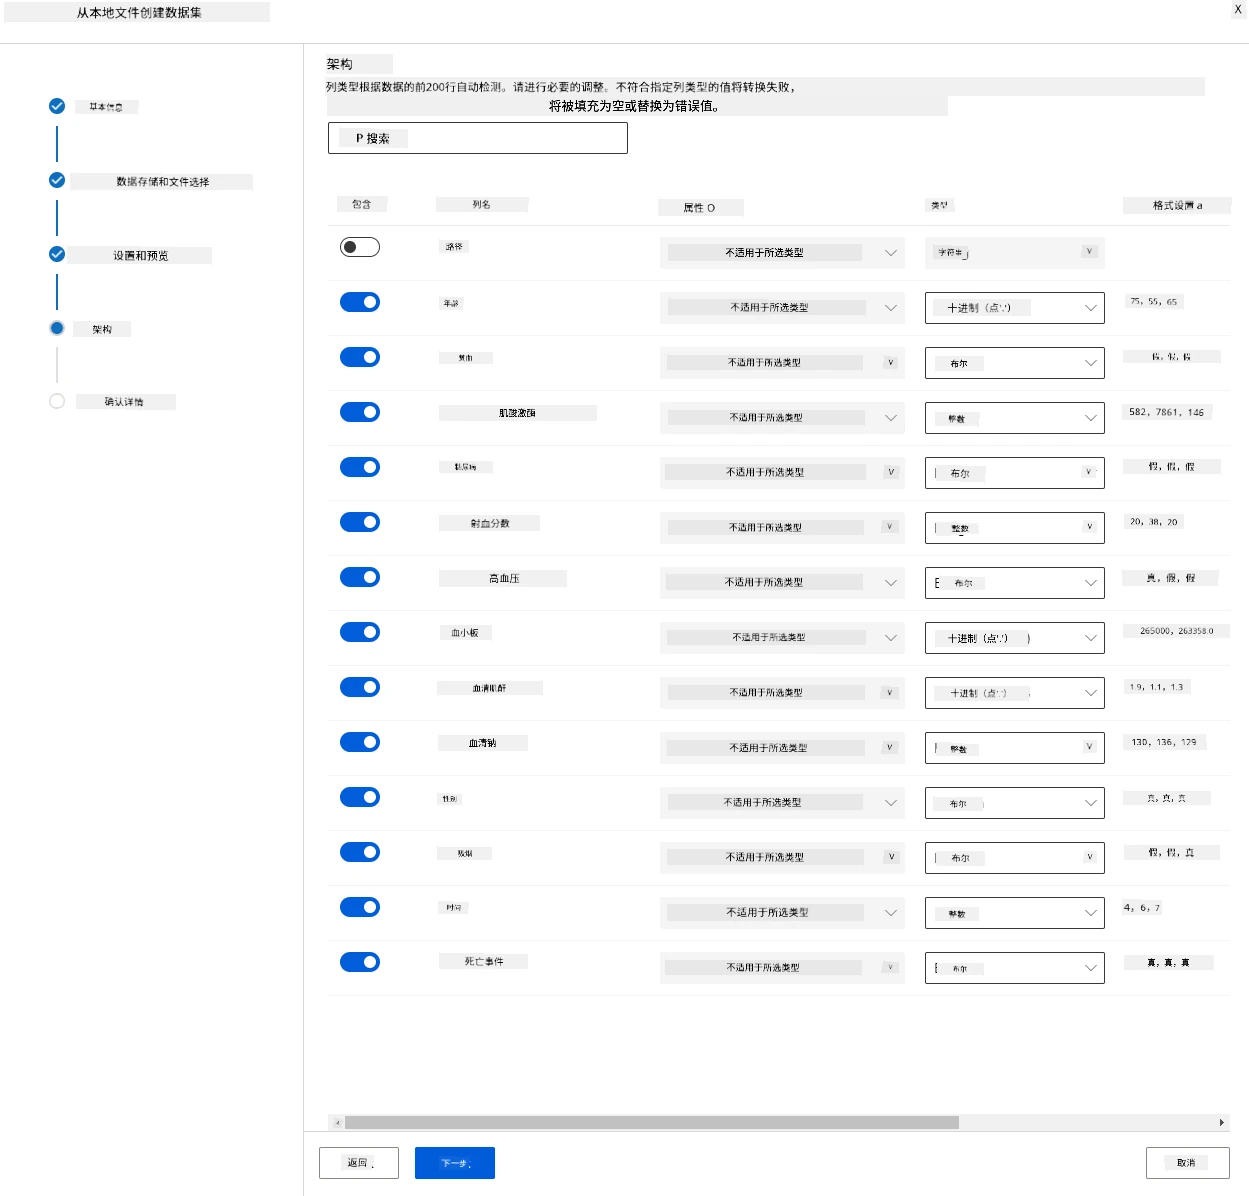Click the left arrow of horizontal scrollbar
The width and height of the screenshot is (1249, 1196).
tap(337, 1122)
